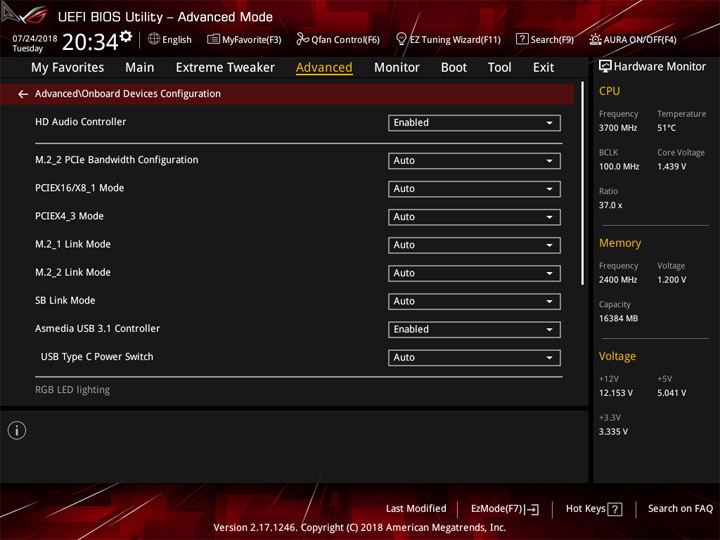This screenshot has height=540, width=720.
Task: Select the M.2_1 Link Mode label
Action: click(73, 244)
